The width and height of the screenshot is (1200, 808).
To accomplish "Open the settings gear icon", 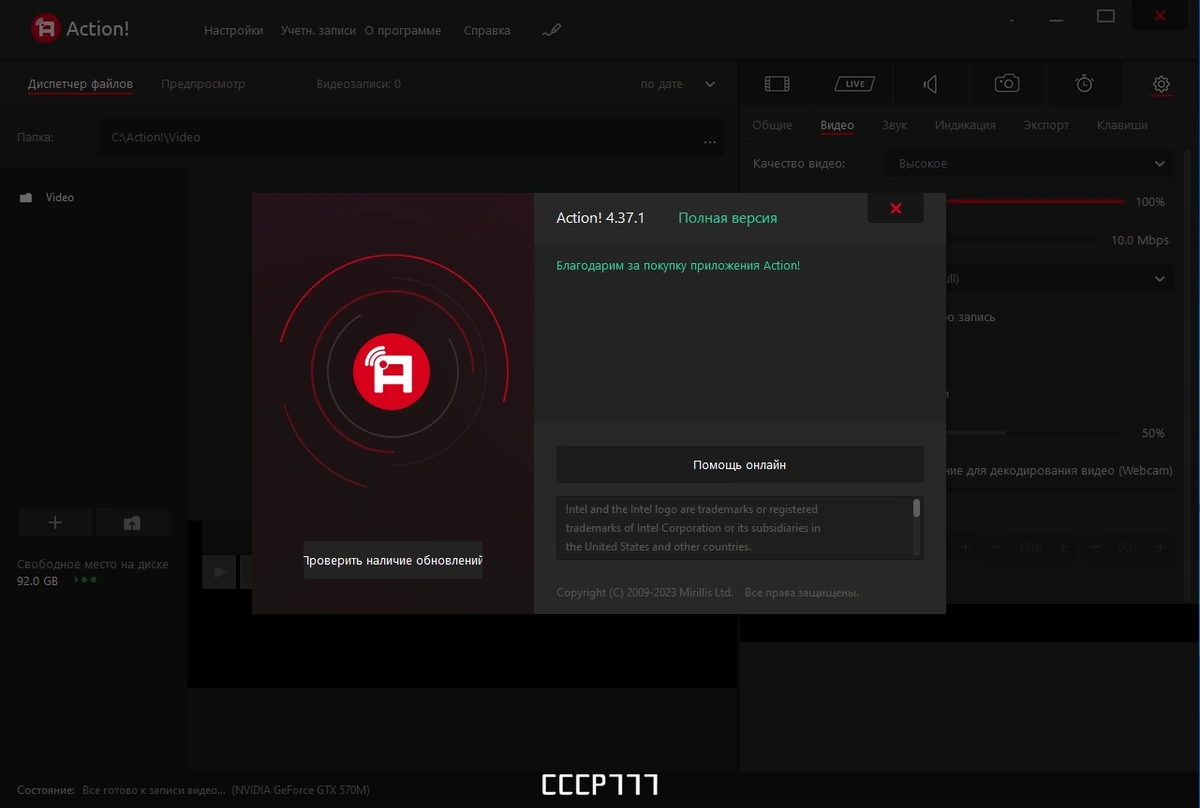I will [x=1161, y=84].
